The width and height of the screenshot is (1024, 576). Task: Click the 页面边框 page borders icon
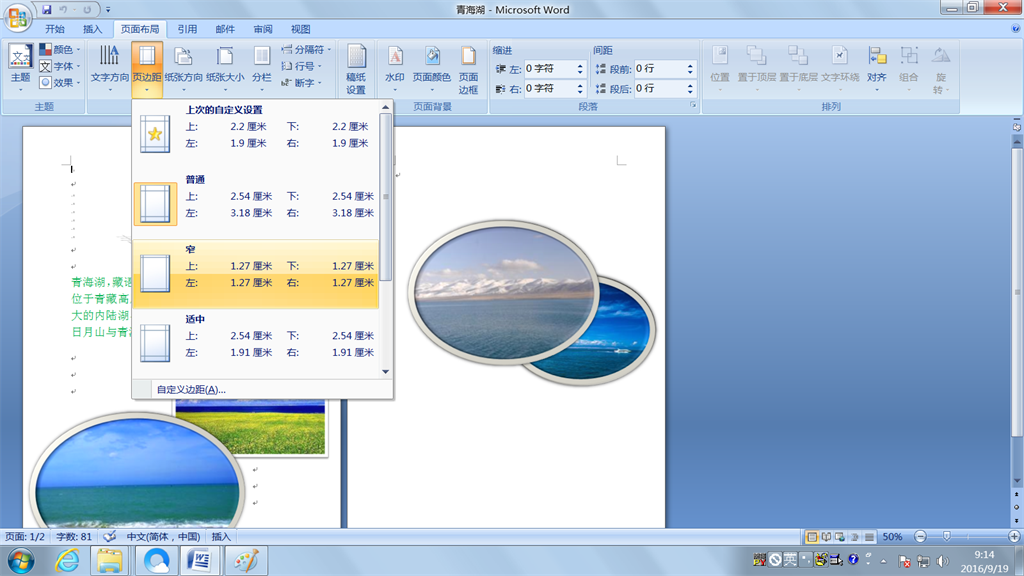point(468,60)
